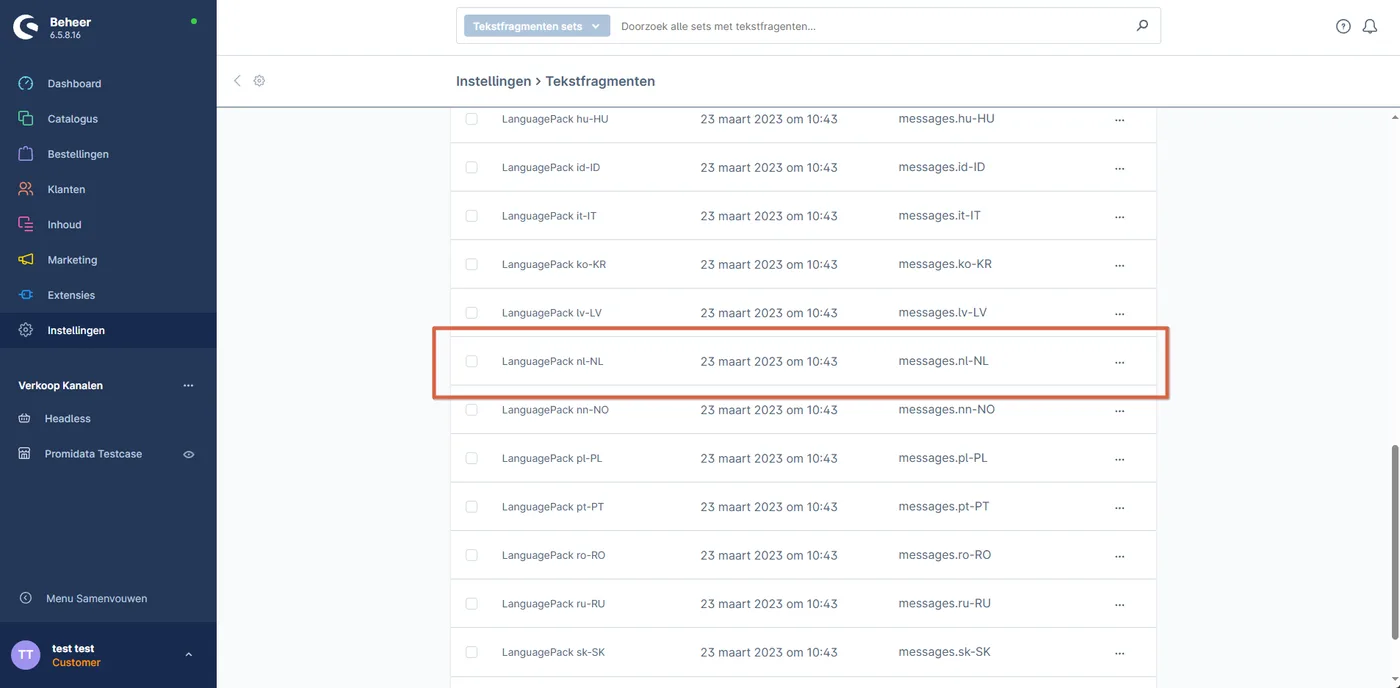The image size is (1400, 688).
Task: Click Menu Samenvouwen to collapse sidebar
Action: (96, 599)
